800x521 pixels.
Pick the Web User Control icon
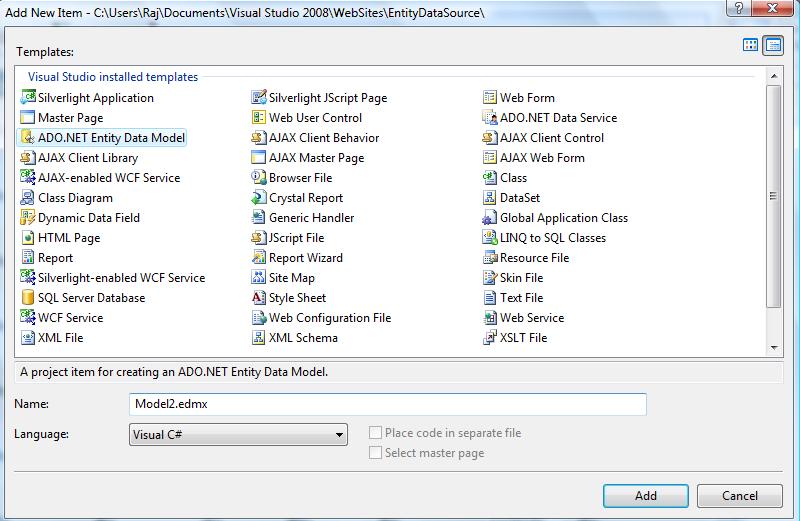[x=259, y=117]
